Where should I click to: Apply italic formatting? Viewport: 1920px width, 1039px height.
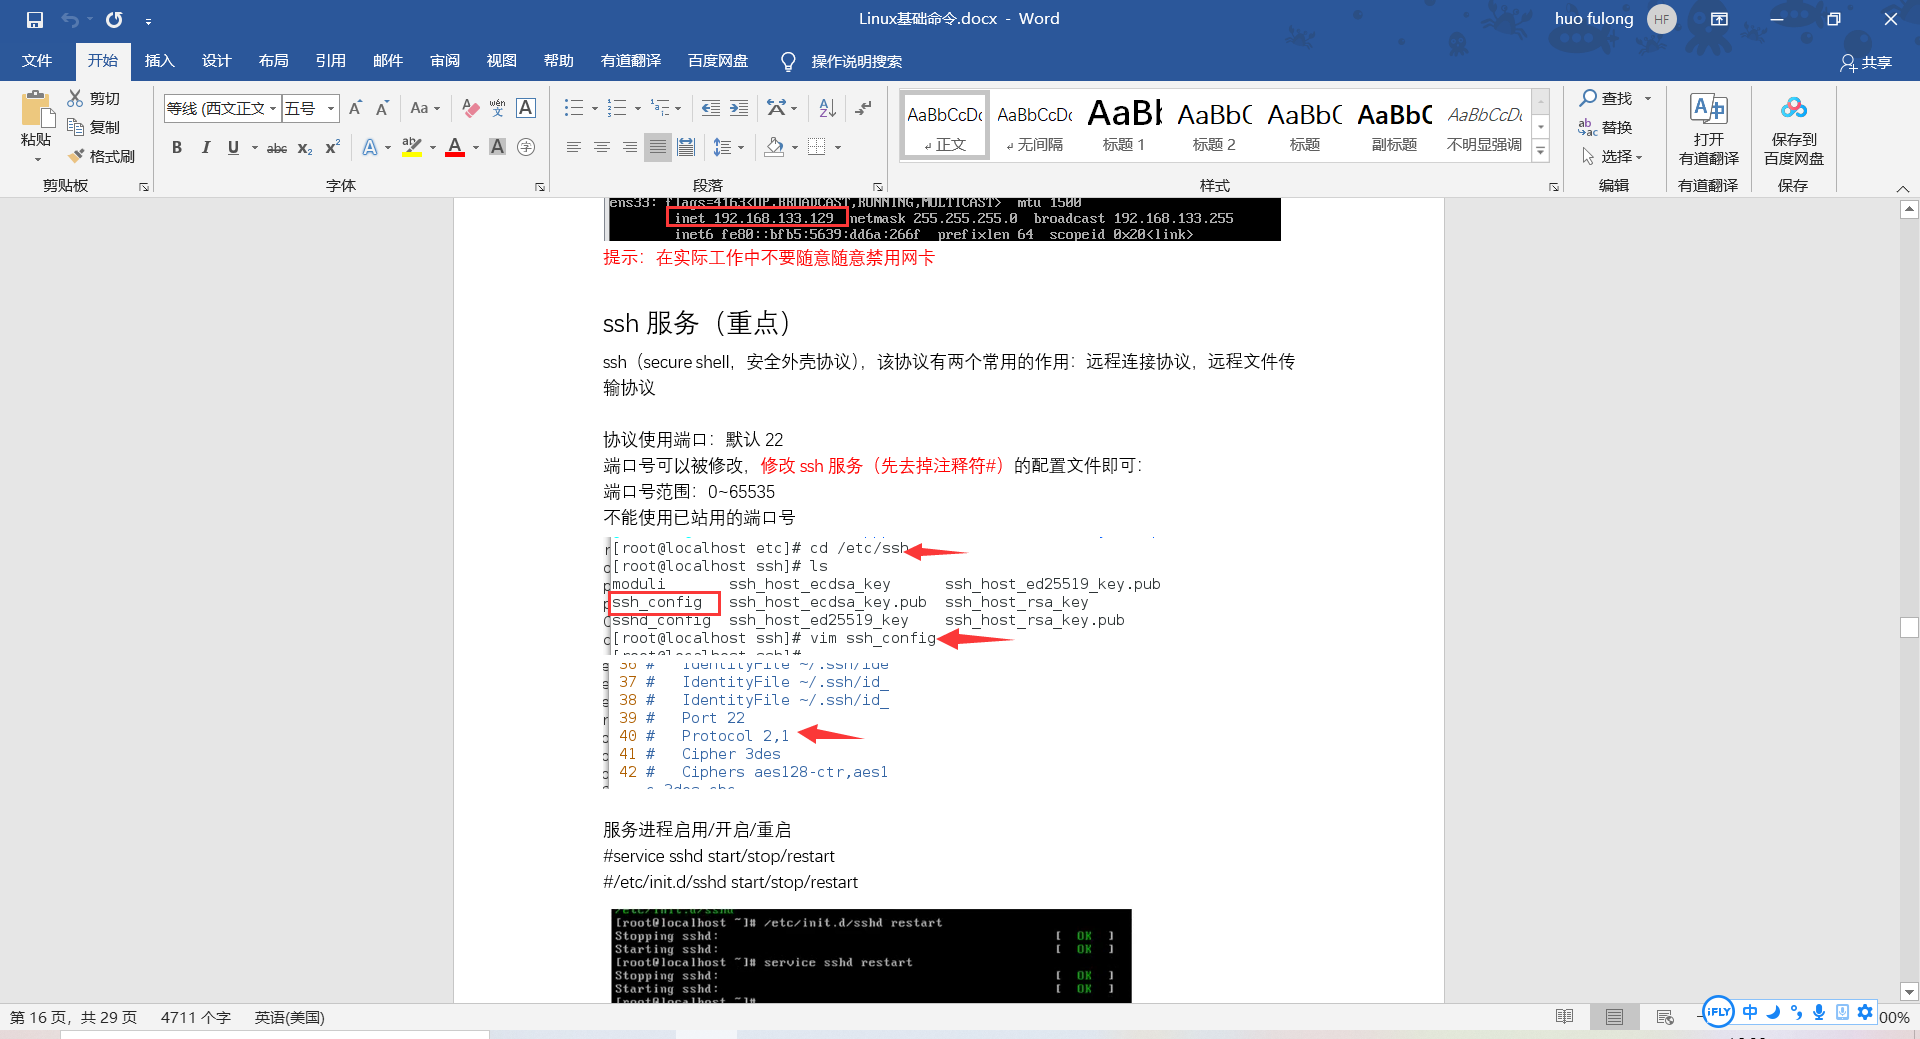(x=205, y=147)
